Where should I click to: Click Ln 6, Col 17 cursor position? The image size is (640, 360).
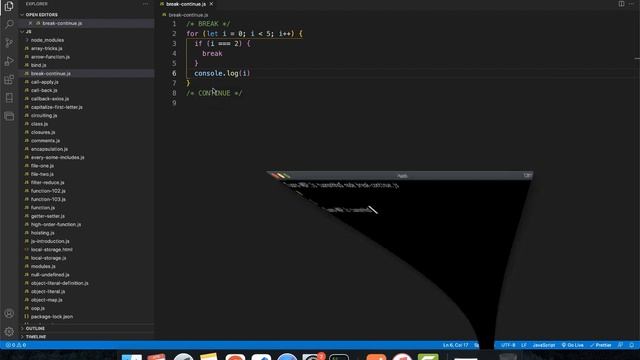(x=456, y=345)
